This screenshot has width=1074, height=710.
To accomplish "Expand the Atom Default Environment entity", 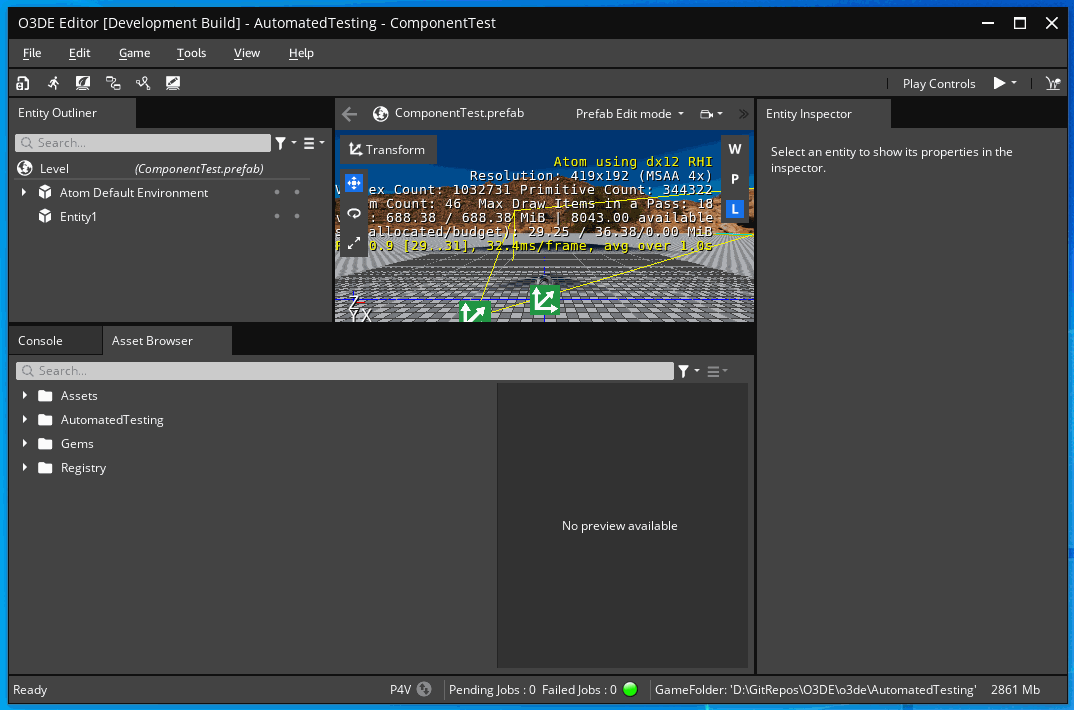I will click(24, 192).
